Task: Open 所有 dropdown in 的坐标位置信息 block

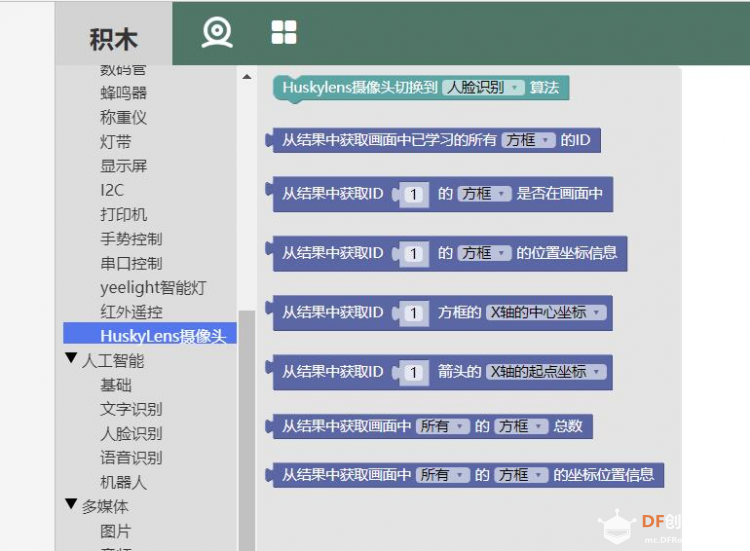Action: pyautogui.click(x=442, y=475)
